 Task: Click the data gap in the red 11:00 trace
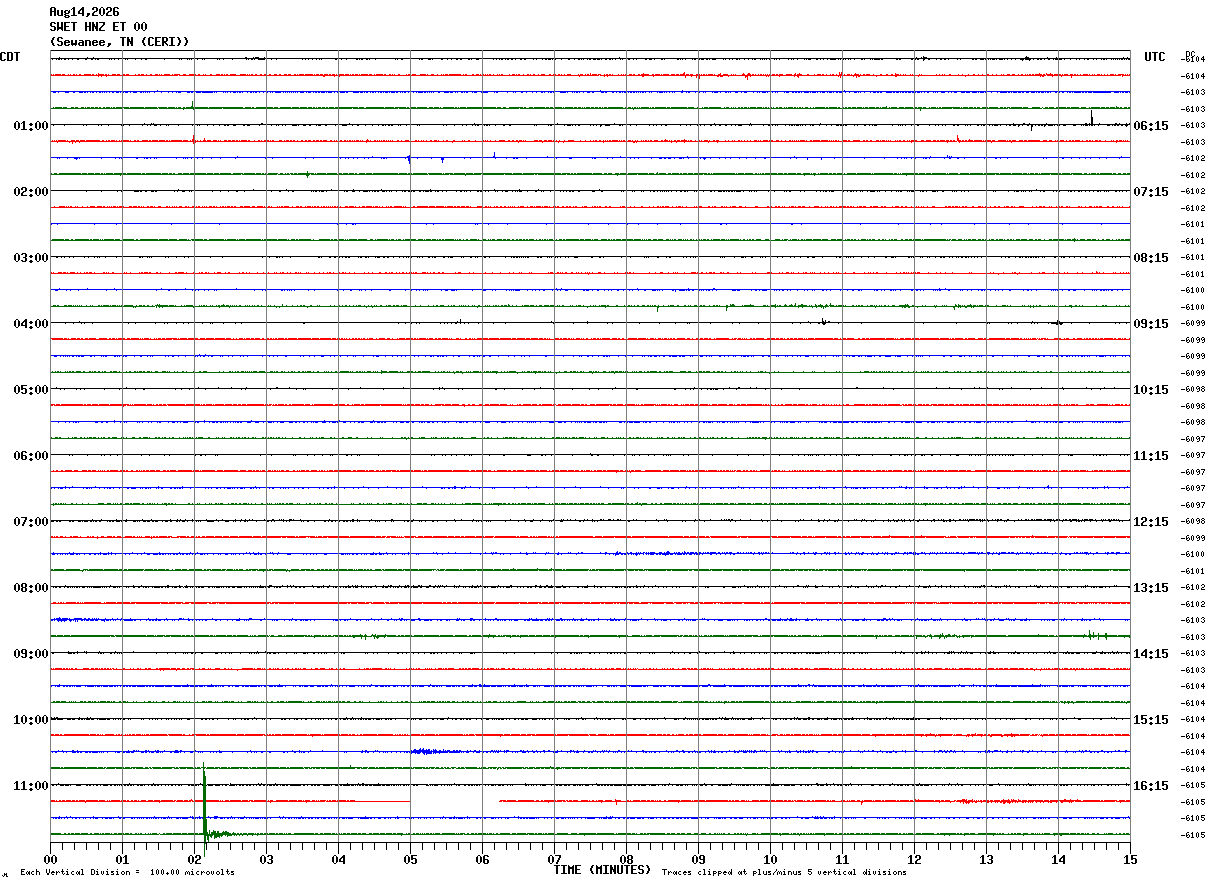tap(454, 801)
